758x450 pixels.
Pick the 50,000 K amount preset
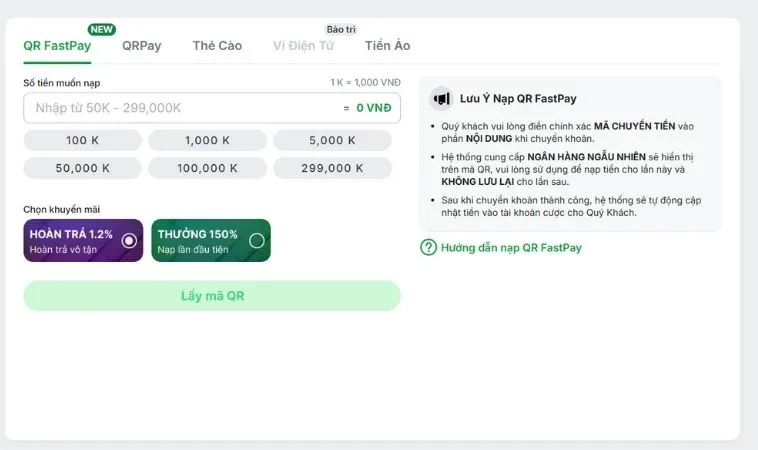pyautogui.click(x=82, y=168)
